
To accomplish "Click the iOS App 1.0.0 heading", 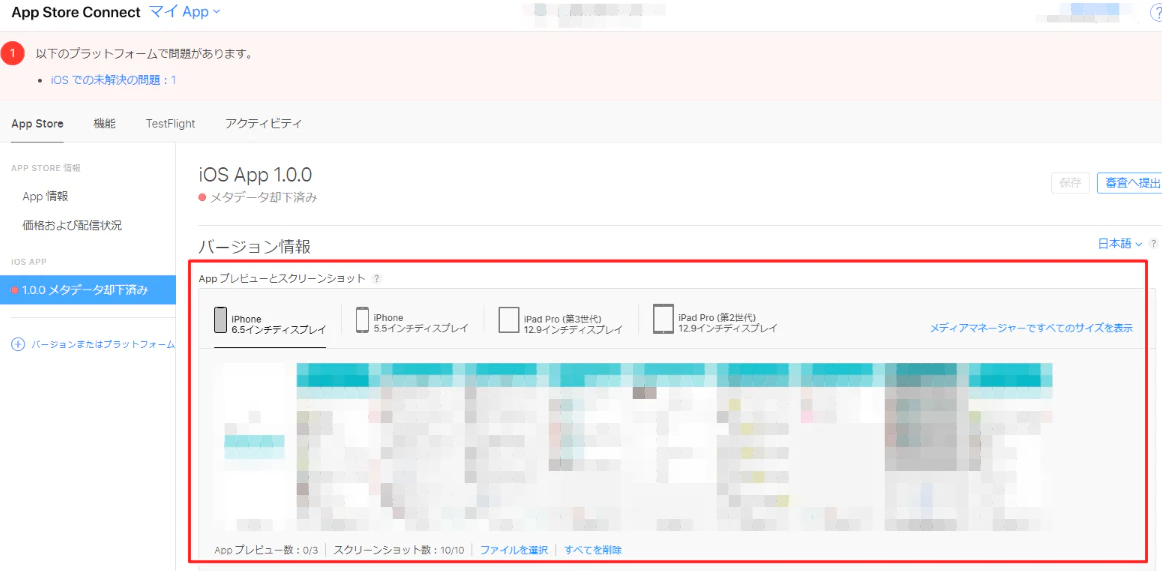I will pyautogui.click(x=256, y=175).
